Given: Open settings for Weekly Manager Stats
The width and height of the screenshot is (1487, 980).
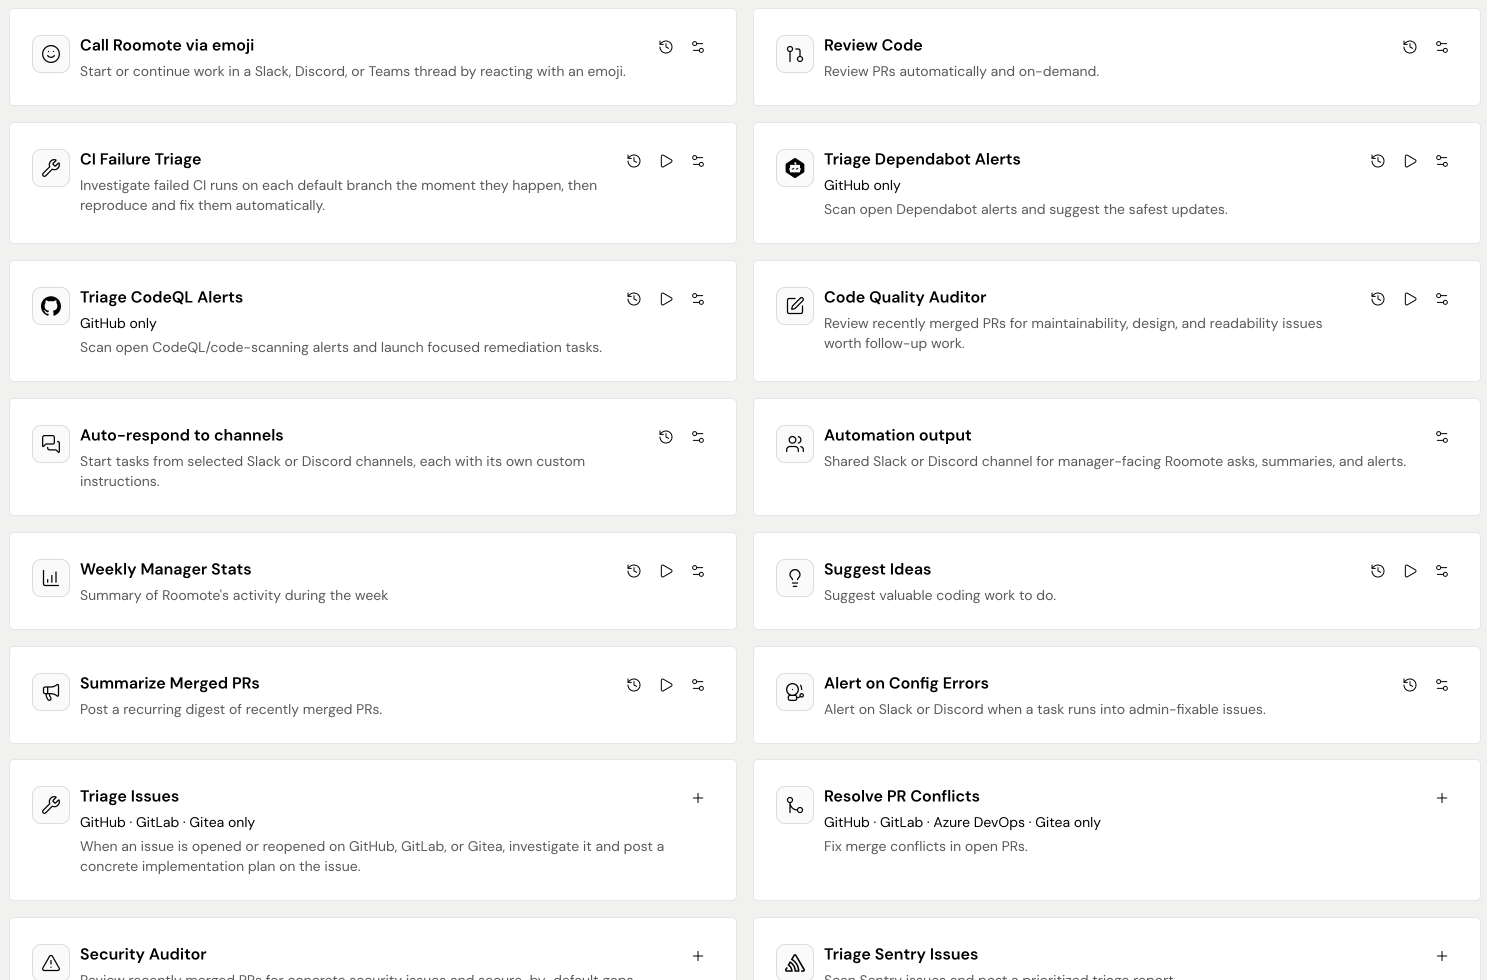Looking at the screenshot, I should point(698,571).
